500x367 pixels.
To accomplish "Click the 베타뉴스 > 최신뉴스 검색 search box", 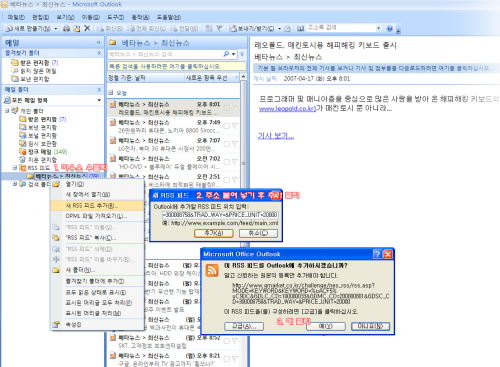I will tap(165, 54).
